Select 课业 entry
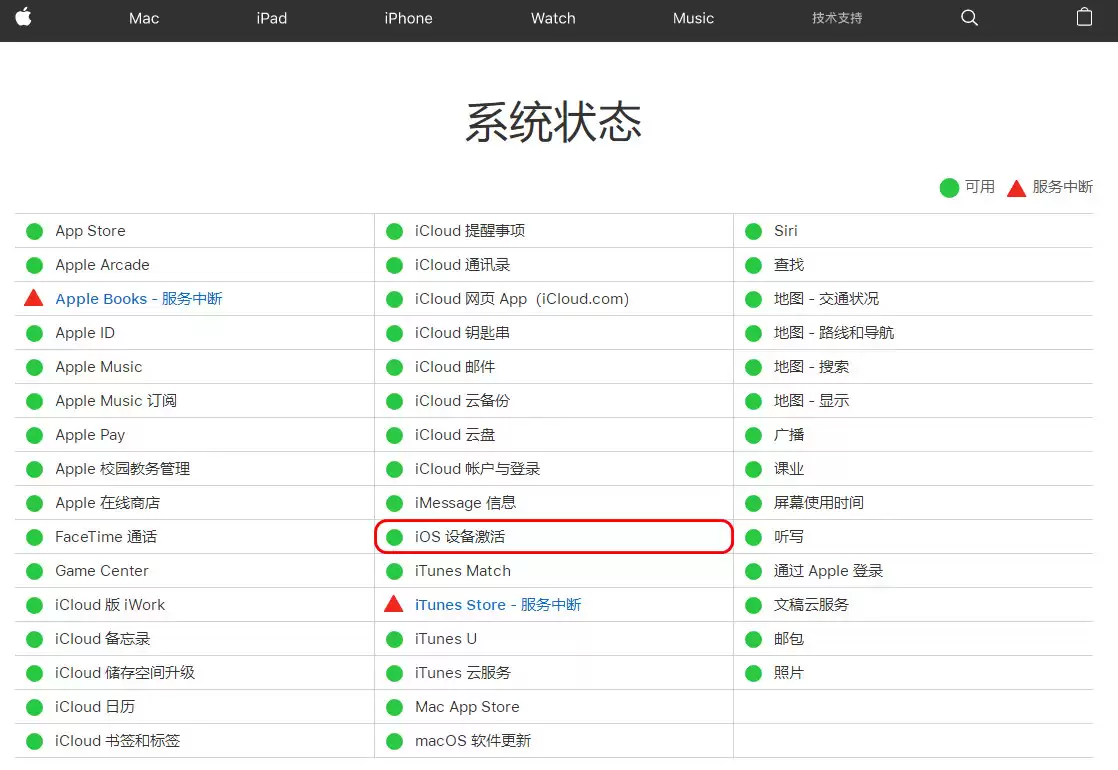The width and height of the screenshot is (1118, 770). [x=789, y=469]
